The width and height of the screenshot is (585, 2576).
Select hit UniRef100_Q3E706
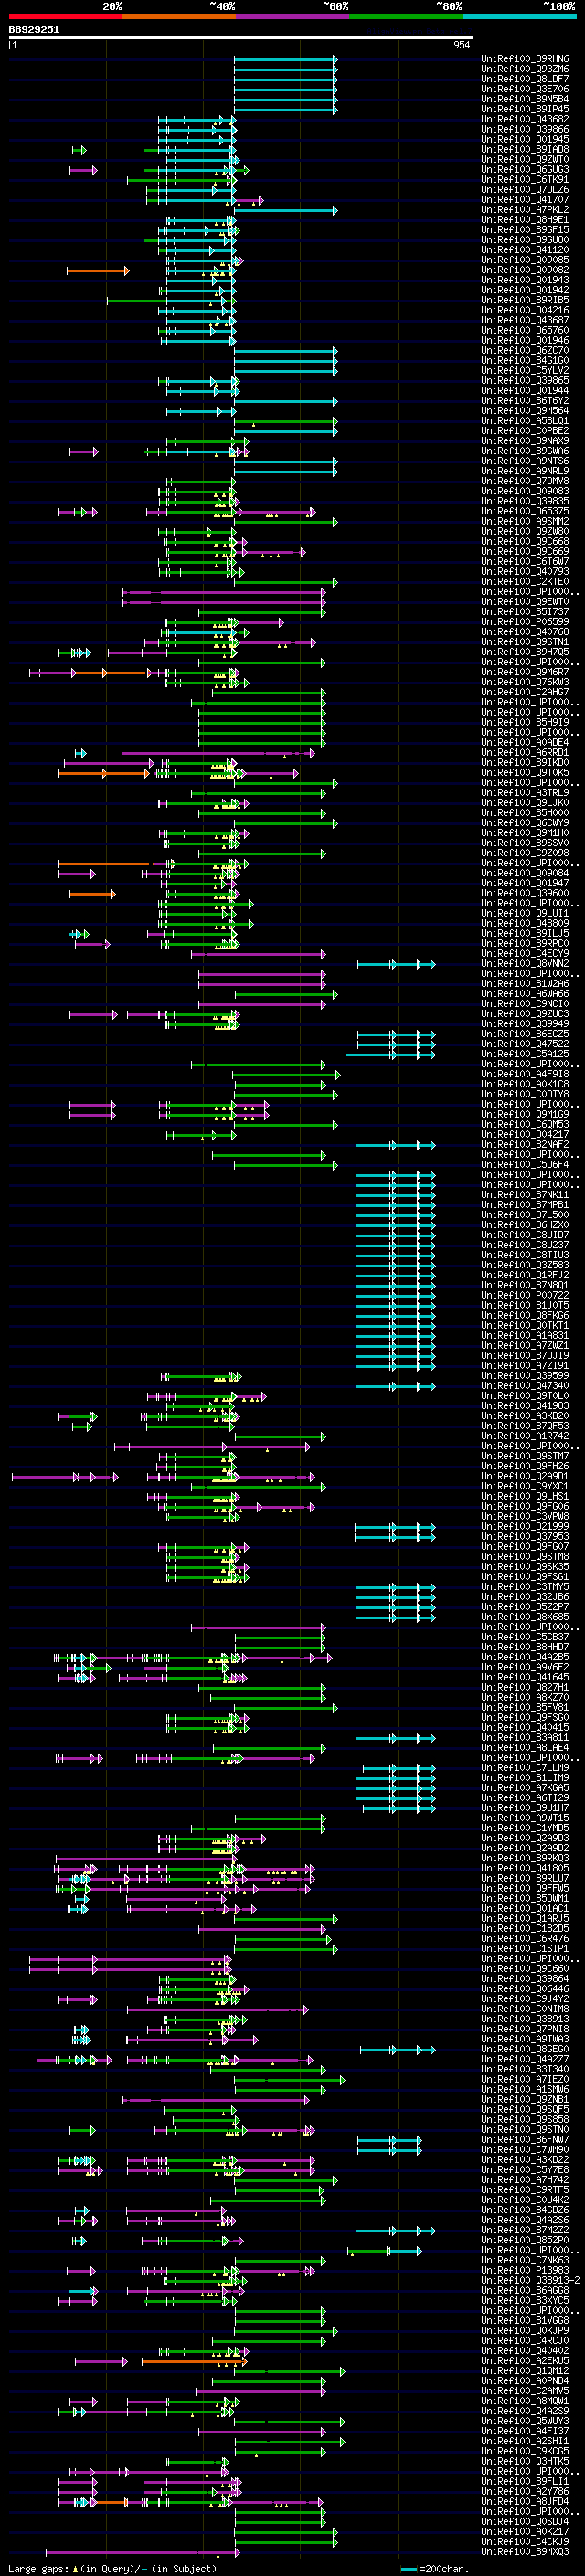pyautogui.click(x=525, y=89)
